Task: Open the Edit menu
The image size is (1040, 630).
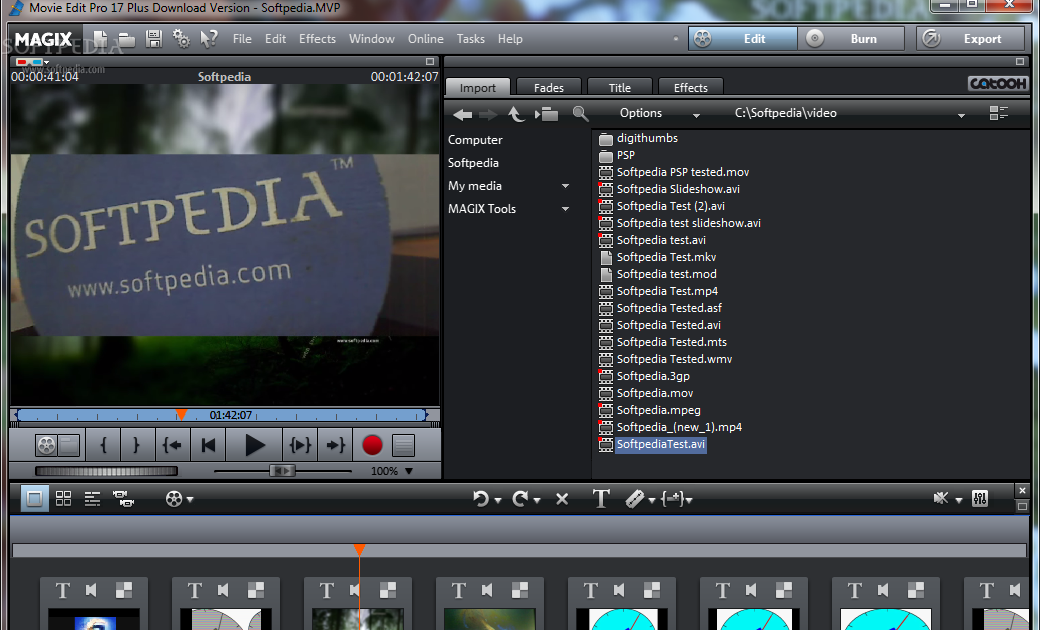Action: click(x=275, y=39)
